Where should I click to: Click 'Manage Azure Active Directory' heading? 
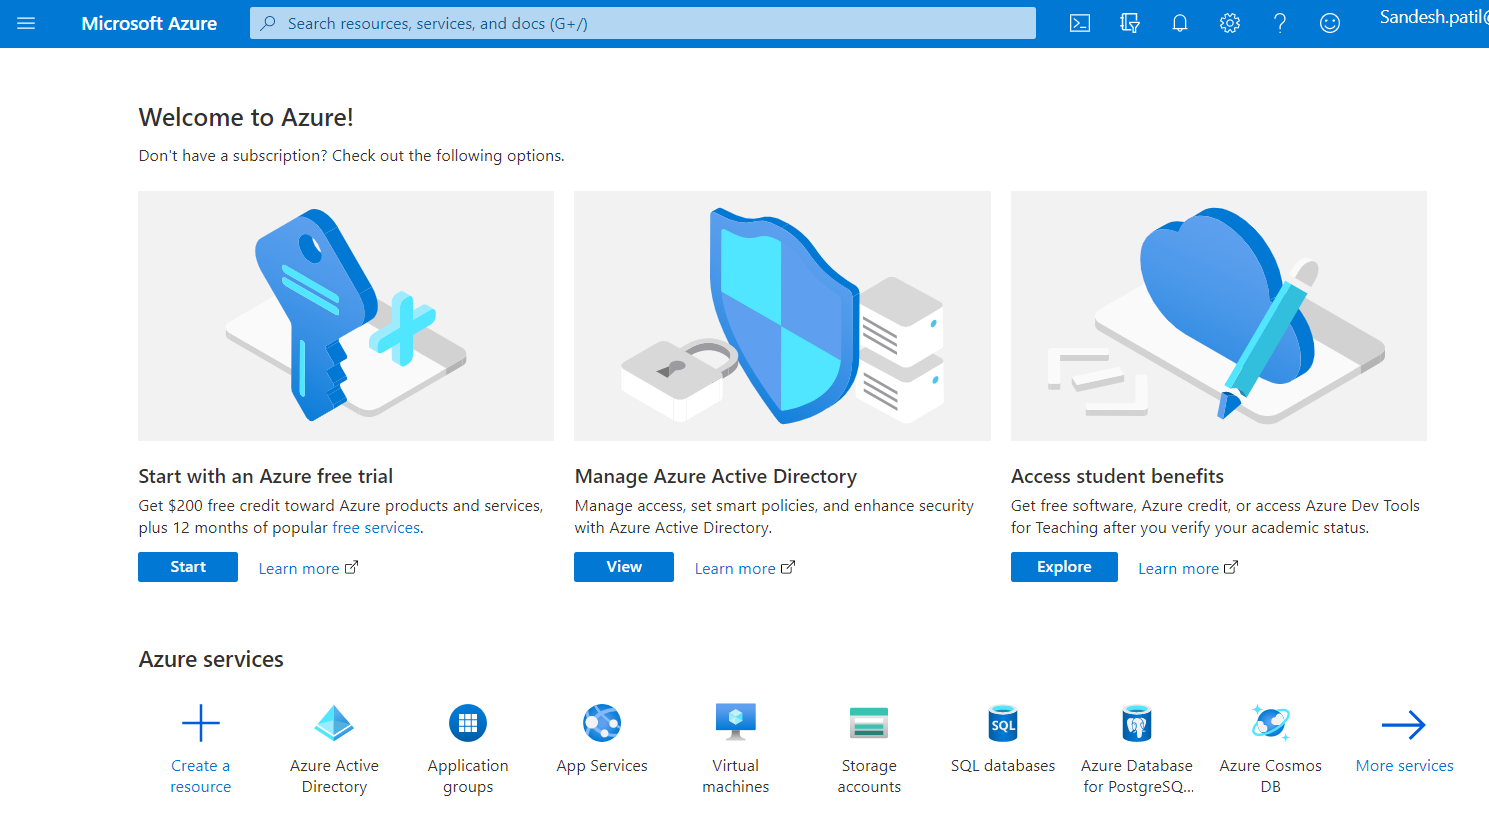coord(716,476)
